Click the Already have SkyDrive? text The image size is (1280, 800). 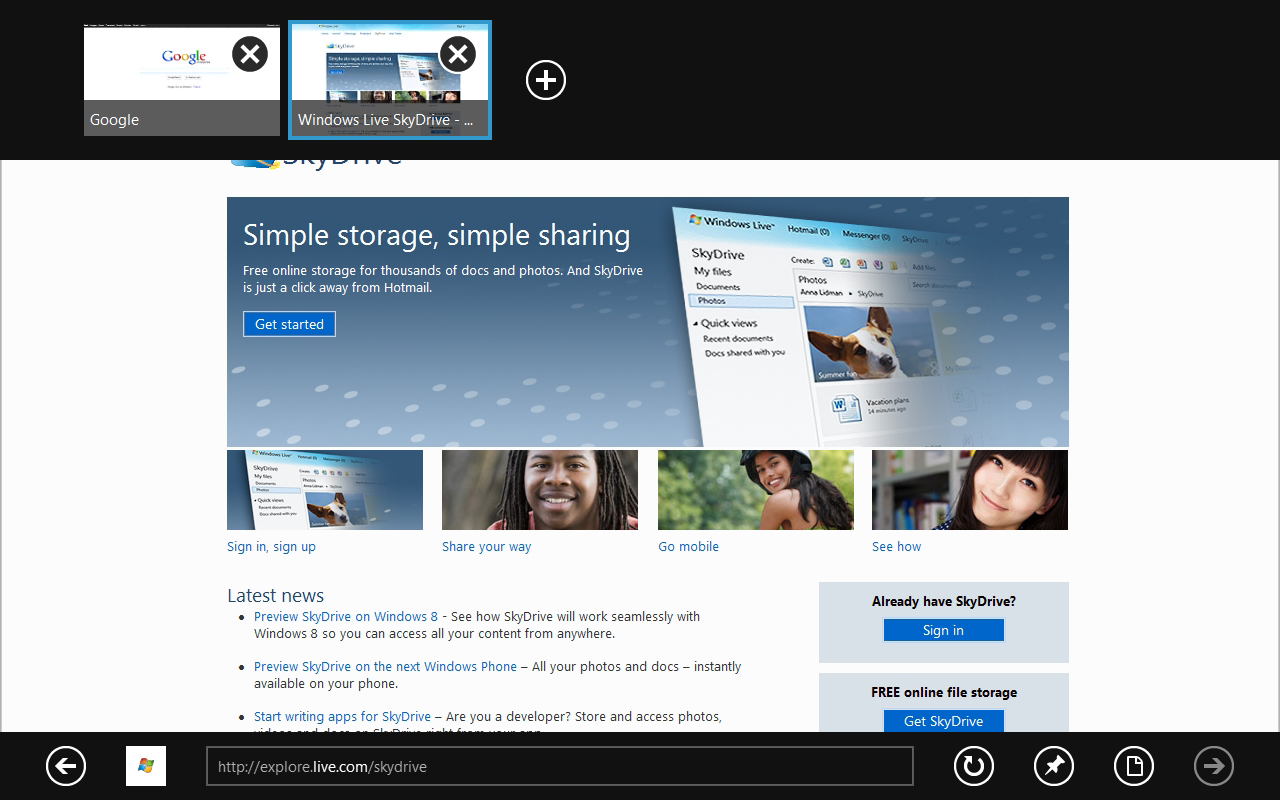pos(944,601)
